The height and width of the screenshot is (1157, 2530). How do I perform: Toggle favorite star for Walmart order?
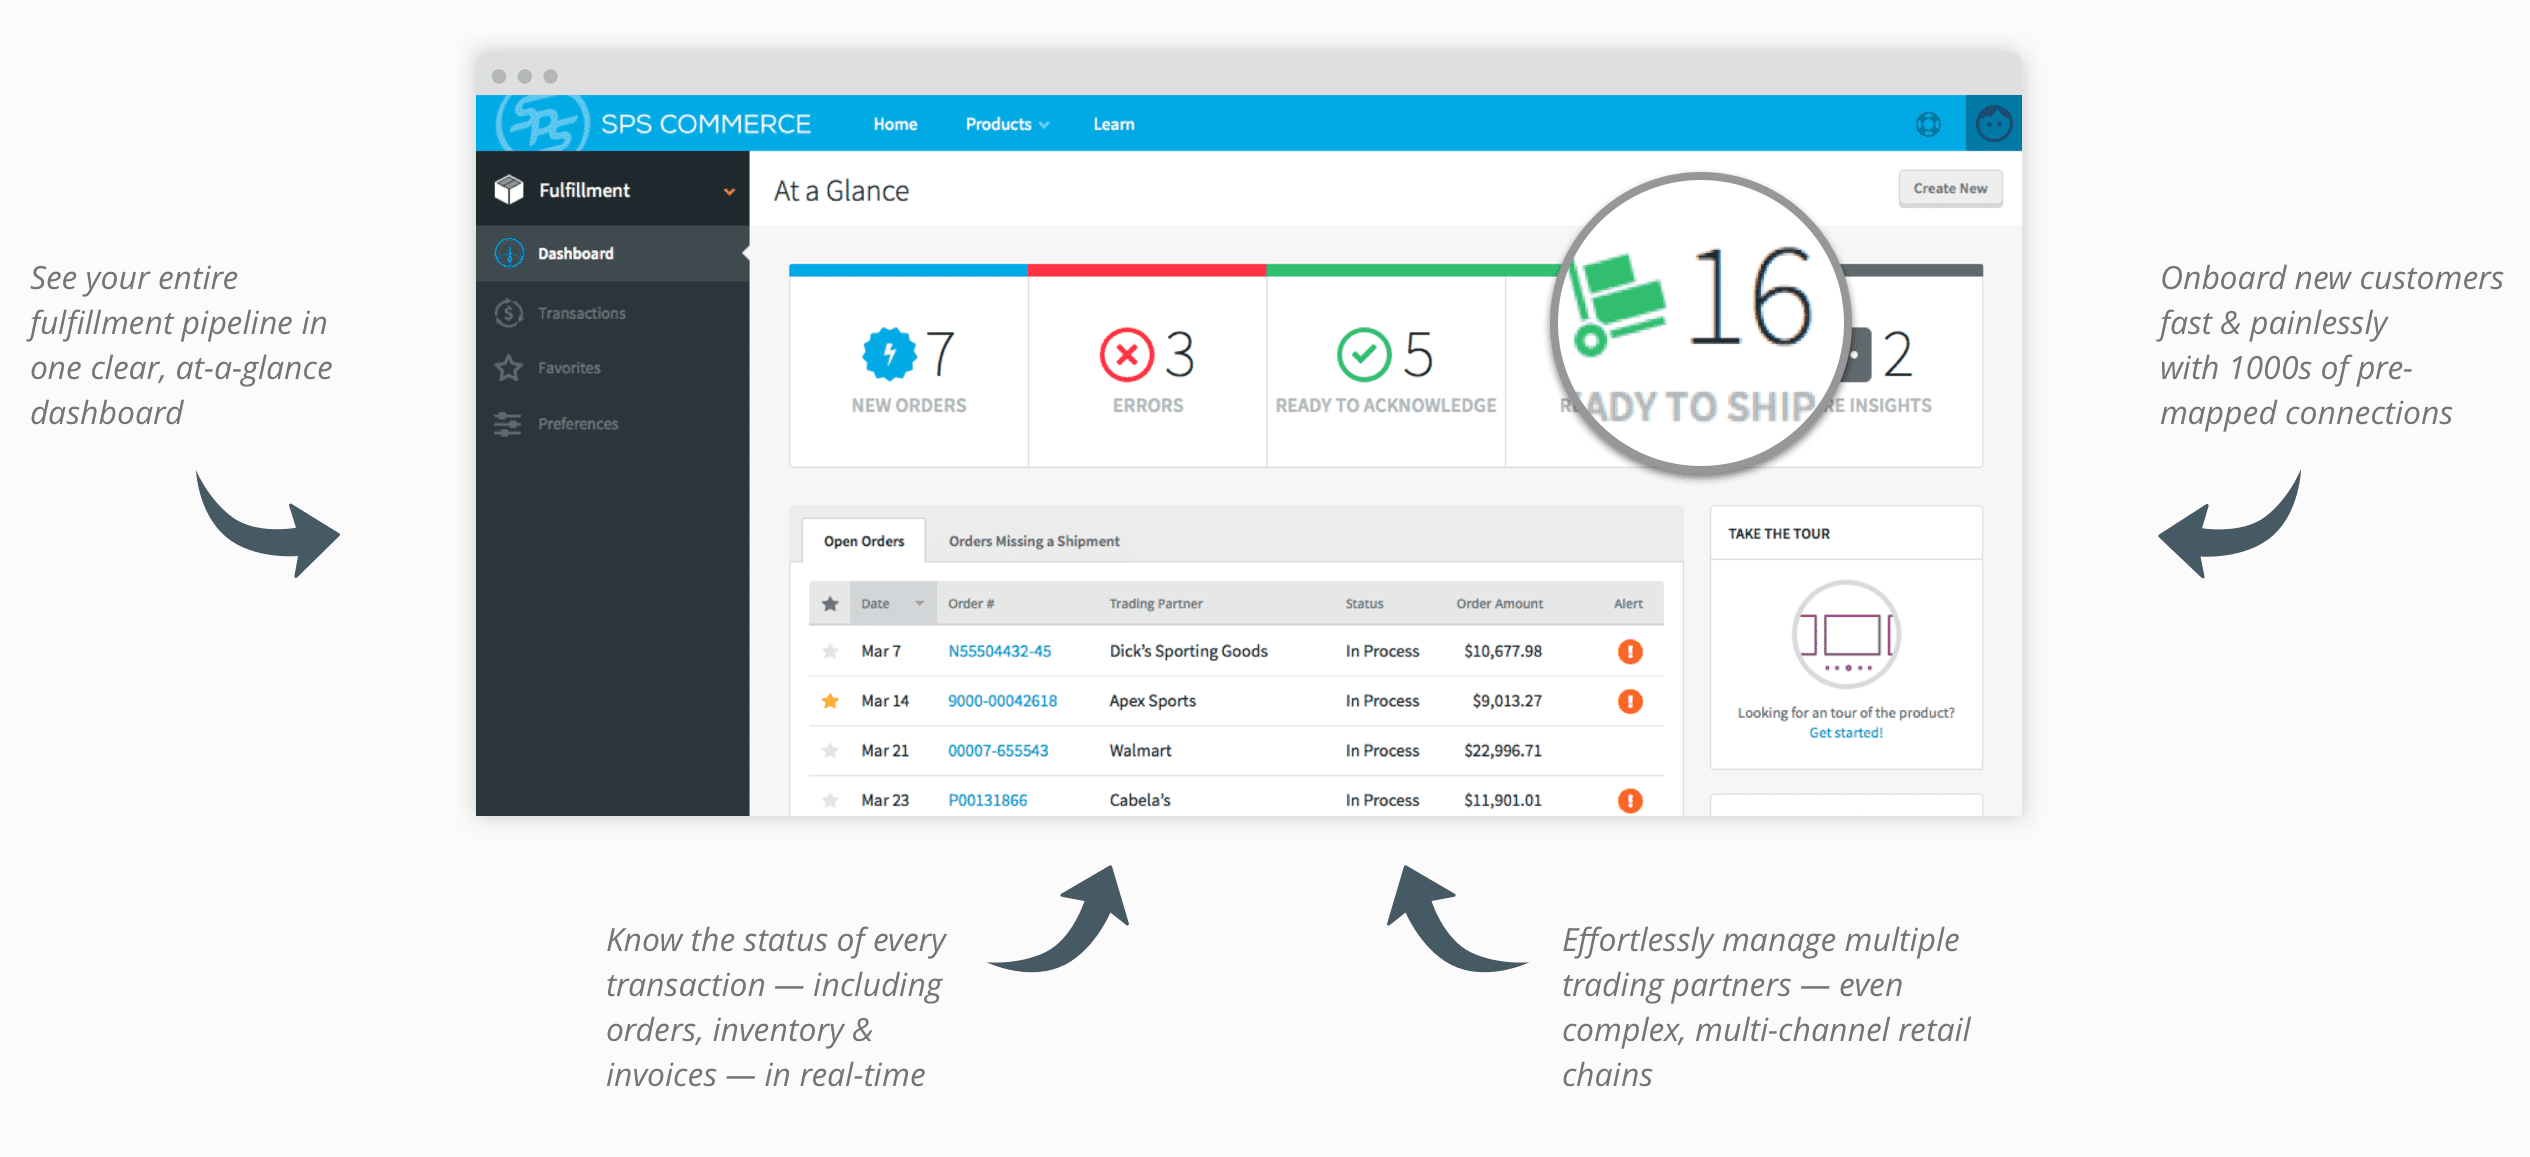pos(830,751)
